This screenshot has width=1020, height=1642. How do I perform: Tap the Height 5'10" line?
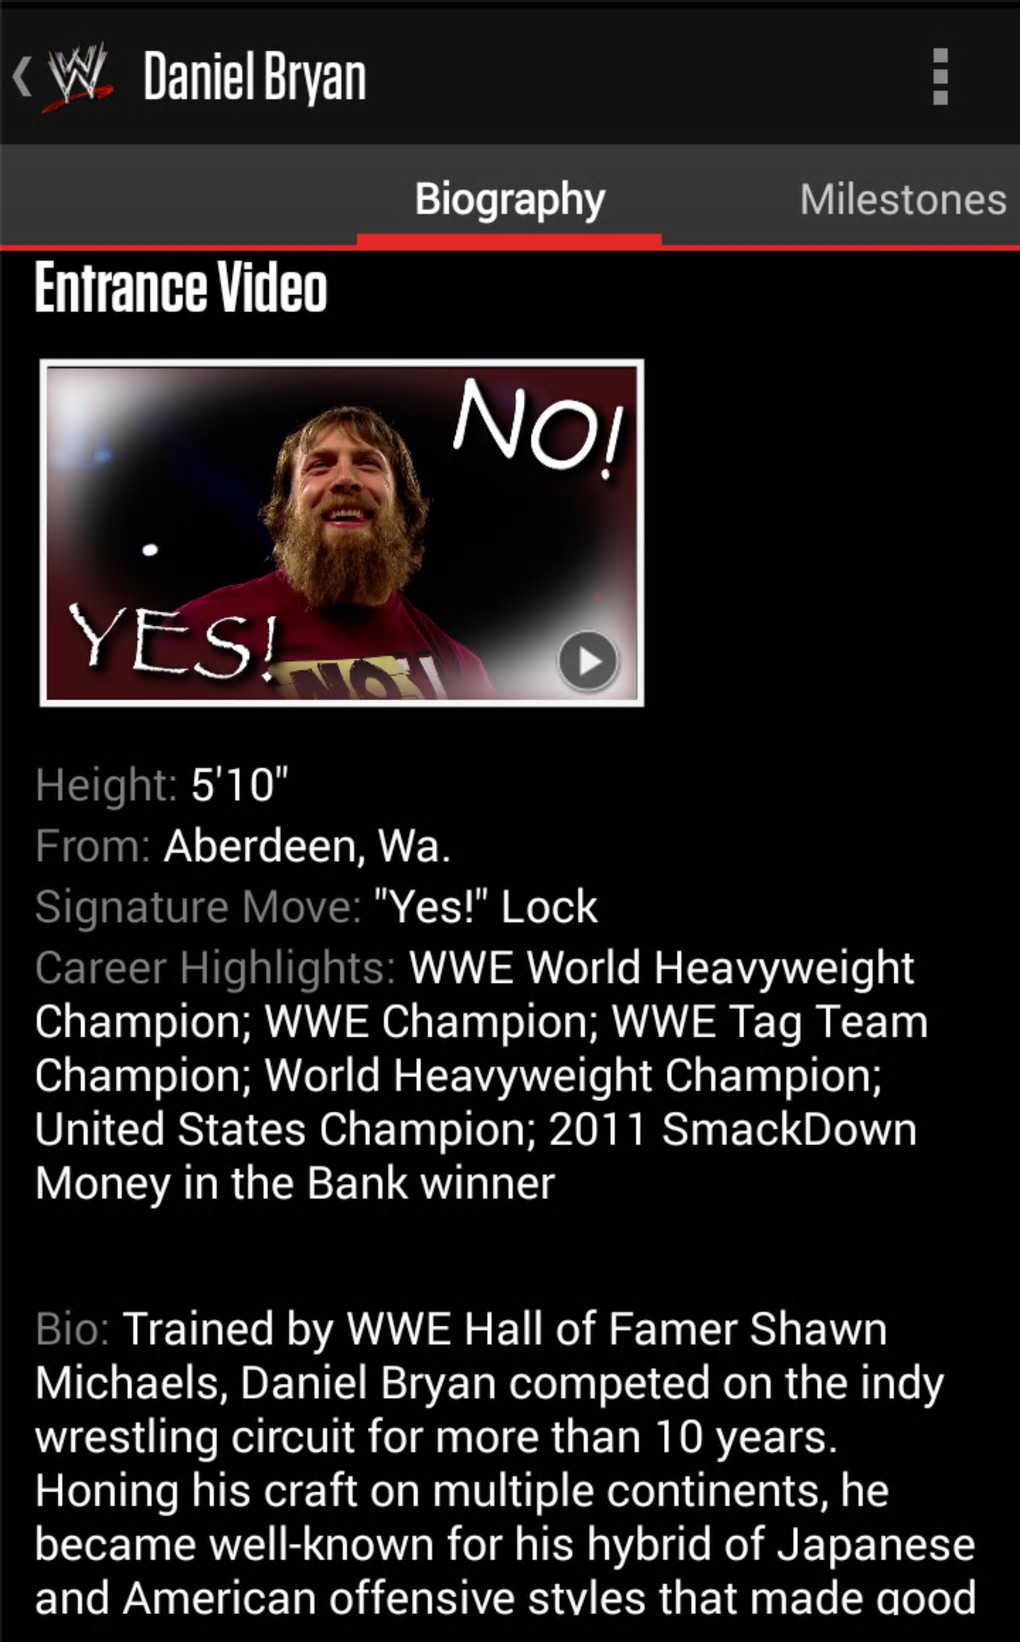click(162, 785)
